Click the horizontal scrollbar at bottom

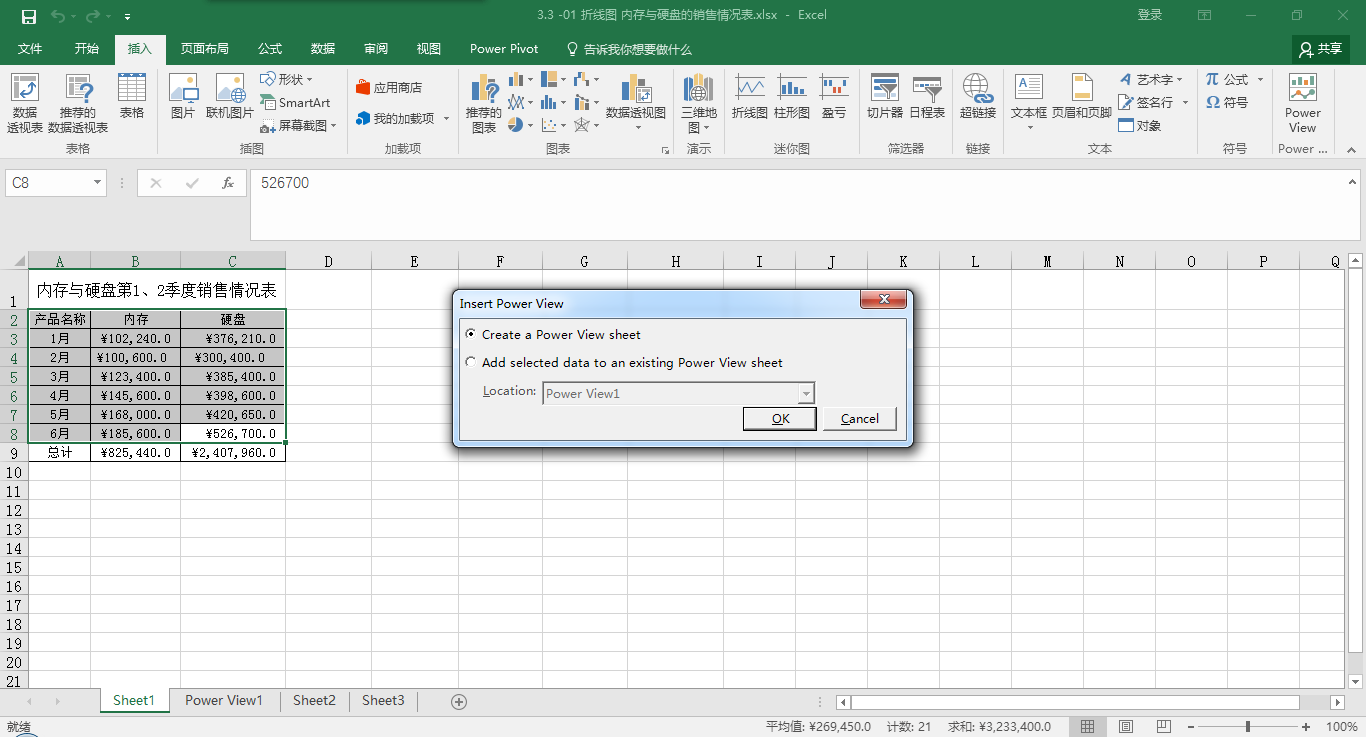[1075, 702]
